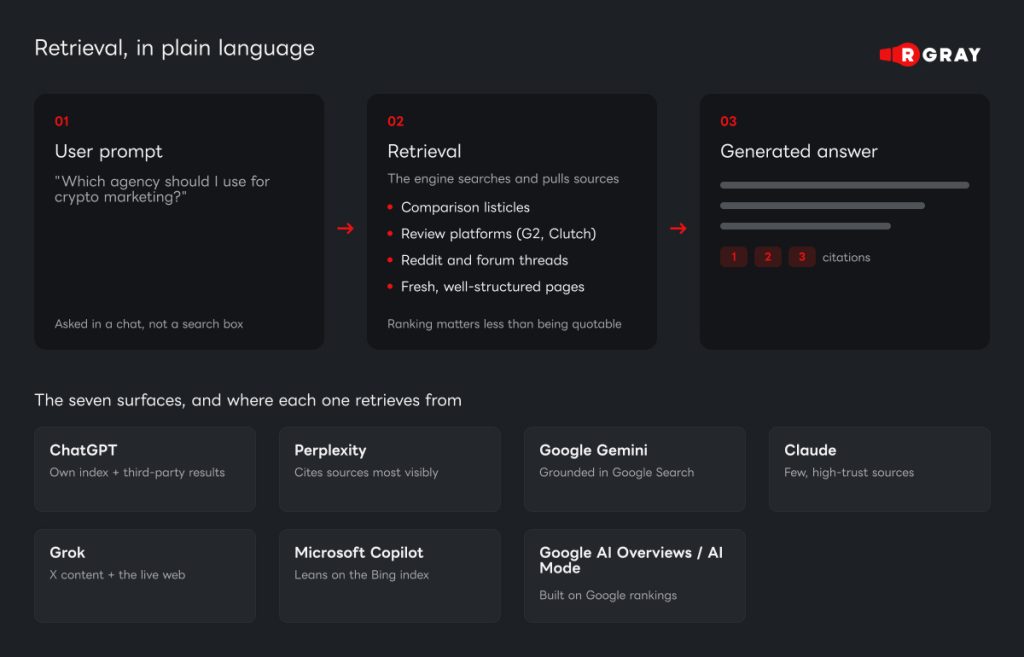Select the Claude card

880,469
